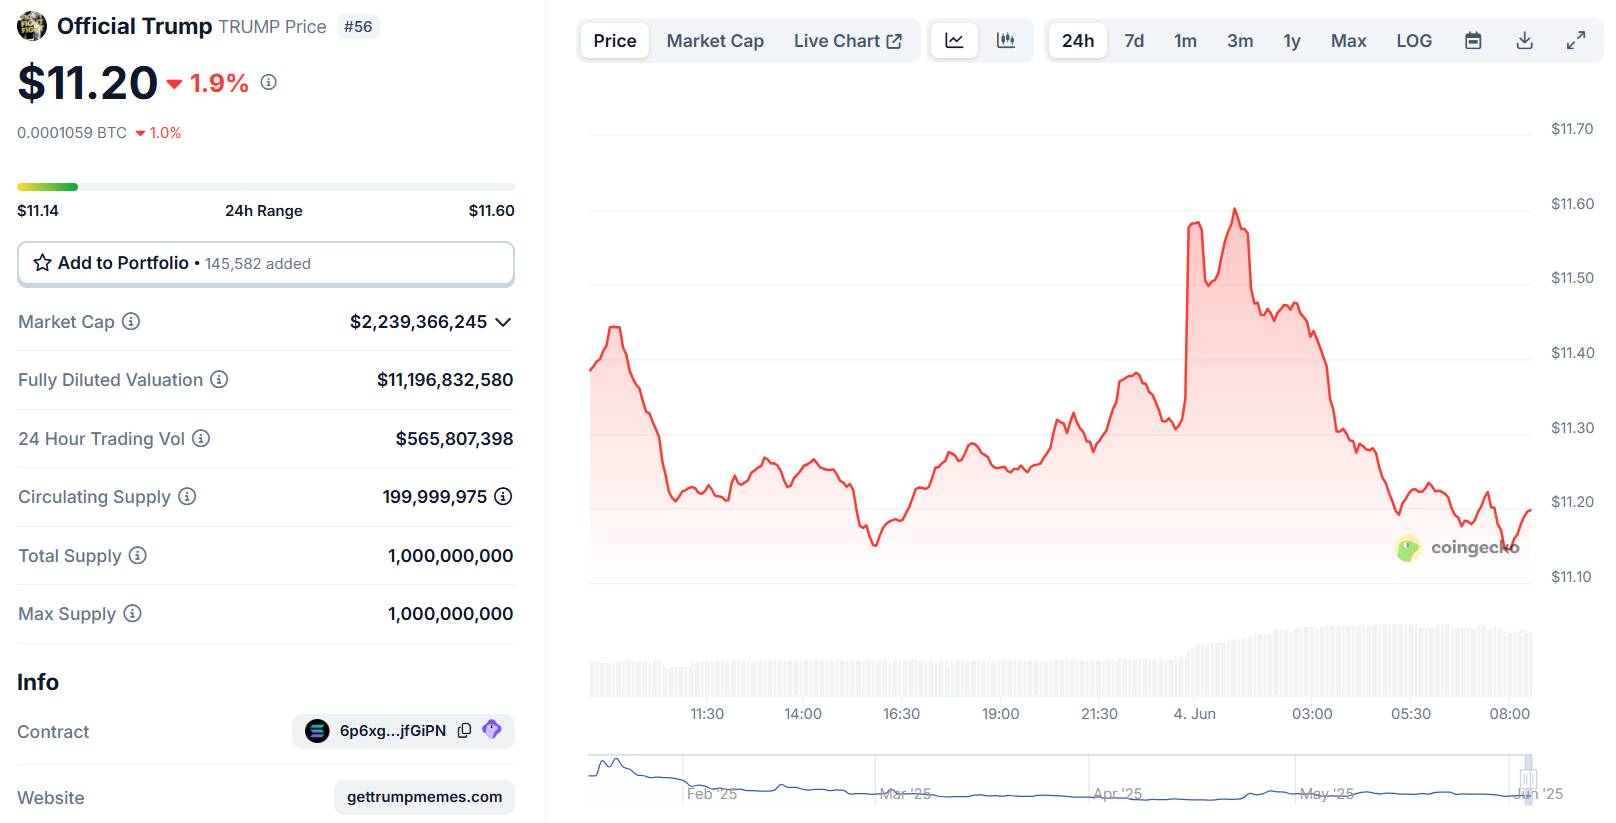Copy the contract address icon
Viewport: 1616px width, 823px height.
pyautogui.click(x=464, y=731)
